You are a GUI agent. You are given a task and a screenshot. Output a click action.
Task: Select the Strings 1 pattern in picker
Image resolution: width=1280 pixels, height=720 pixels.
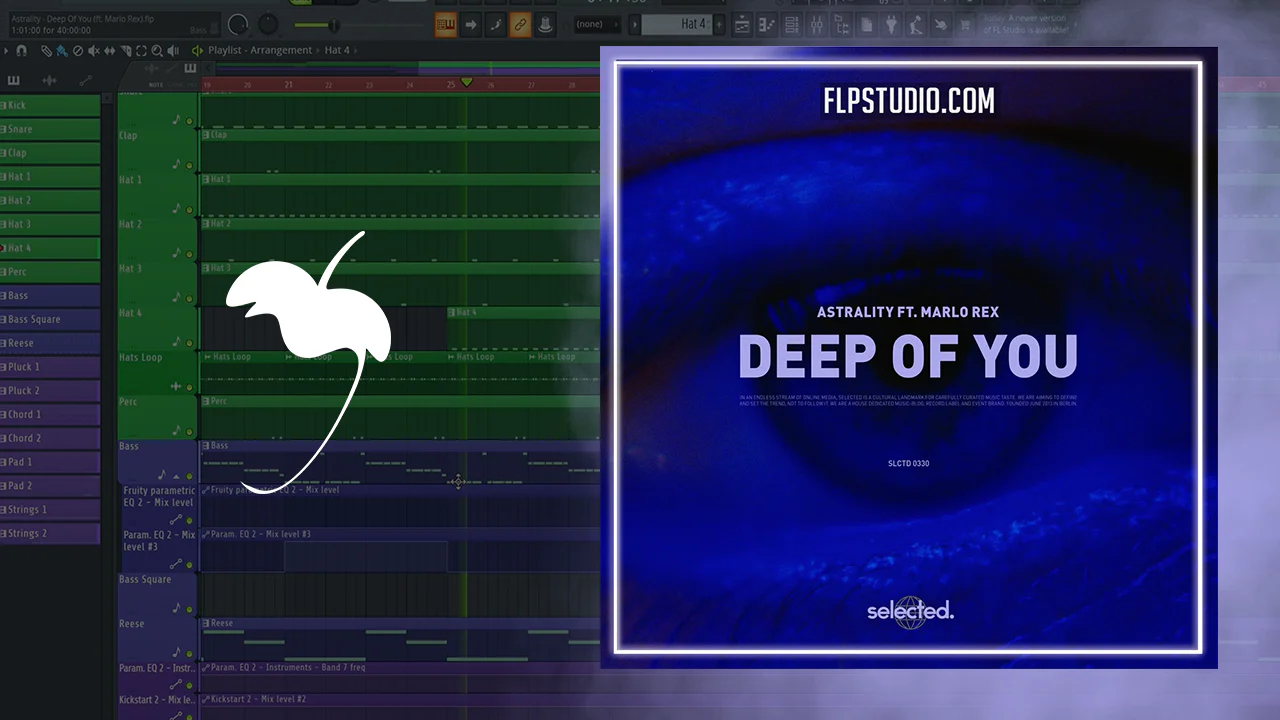pos(50,510)
